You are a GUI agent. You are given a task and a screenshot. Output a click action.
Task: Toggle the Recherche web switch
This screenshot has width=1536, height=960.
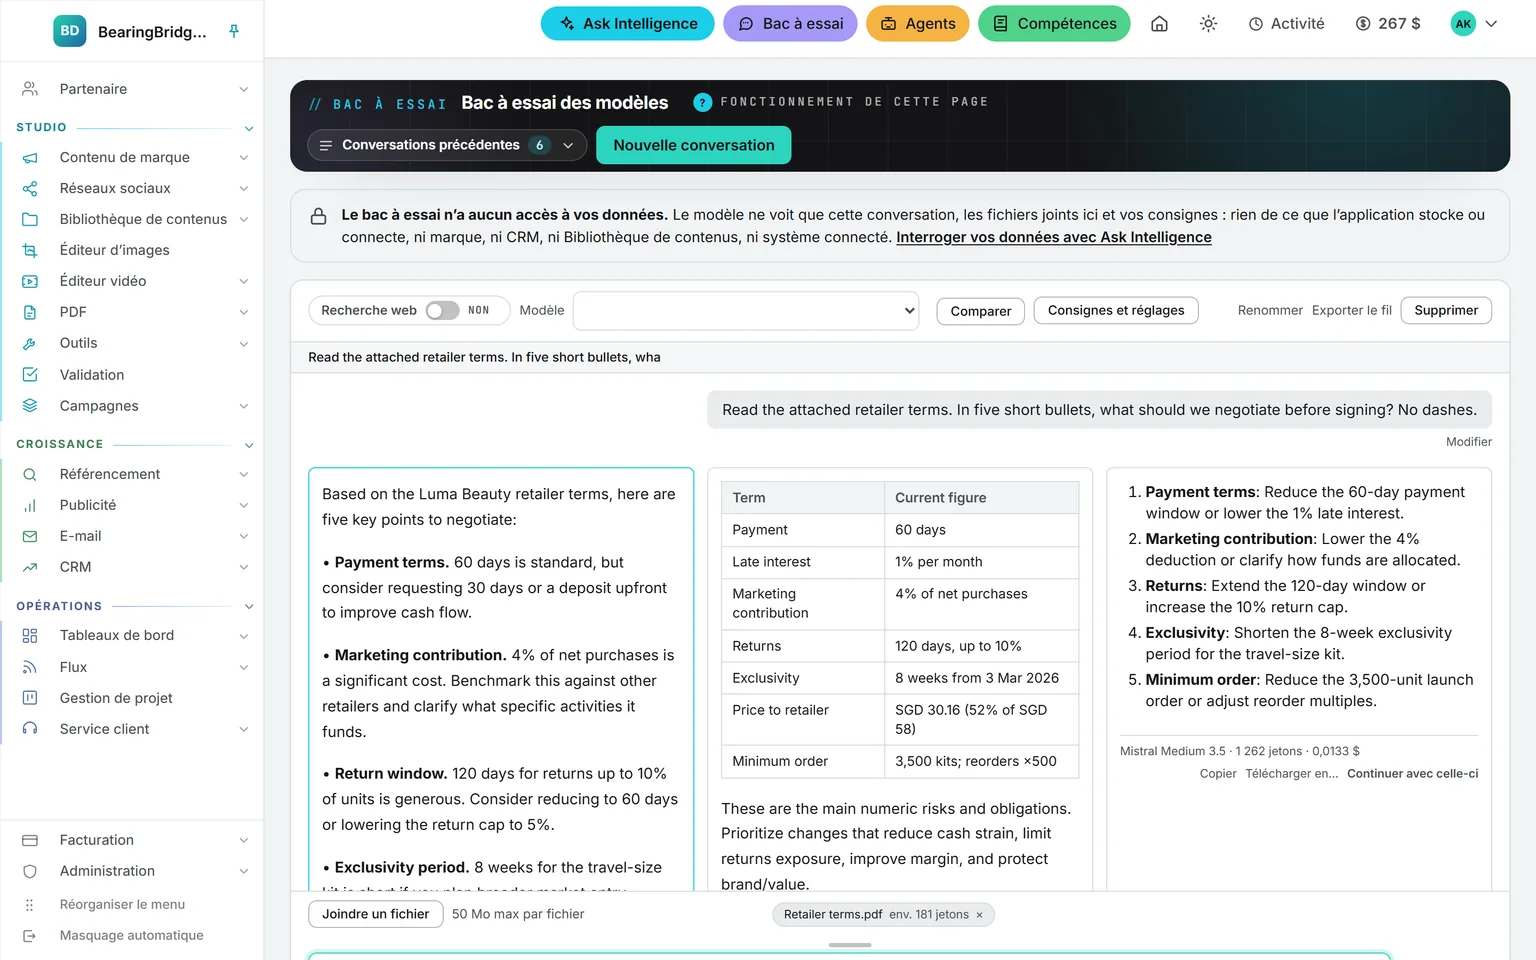pos(442,311)
